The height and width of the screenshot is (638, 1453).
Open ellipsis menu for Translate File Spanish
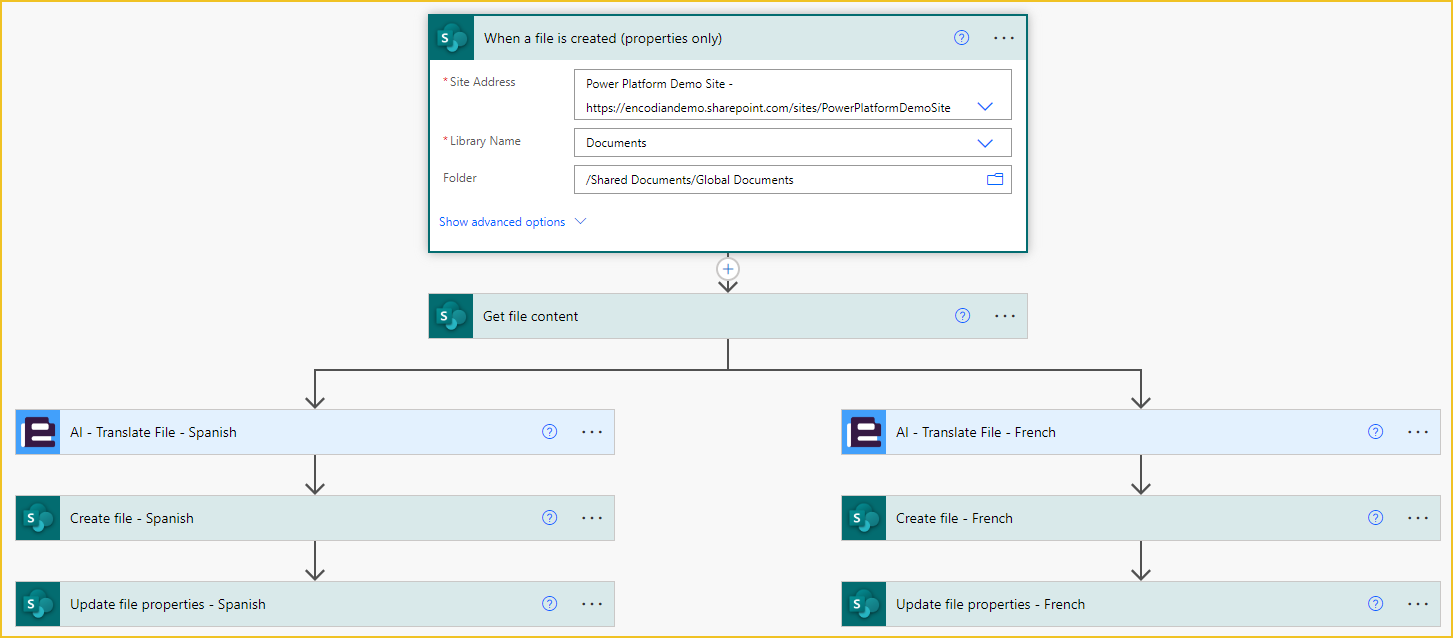coord(592,432)
